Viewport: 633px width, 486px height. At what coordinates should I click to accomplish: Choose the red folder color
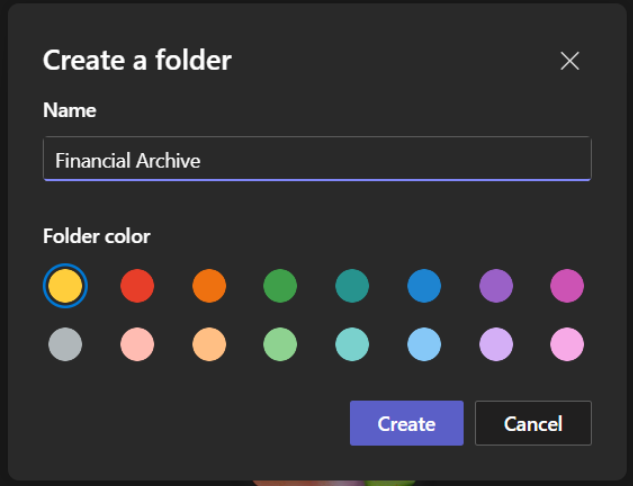[x=137, y=287]
